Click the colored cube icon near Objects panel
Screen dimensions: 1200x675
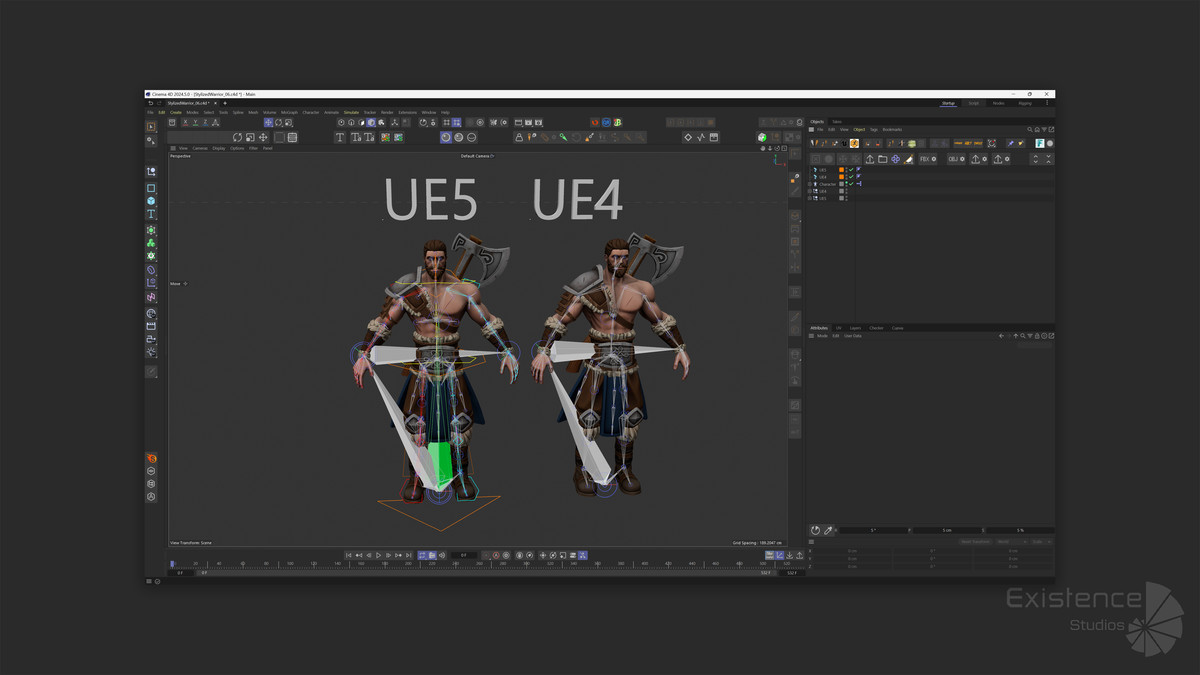pyautogui.click(x=762, y=137)
